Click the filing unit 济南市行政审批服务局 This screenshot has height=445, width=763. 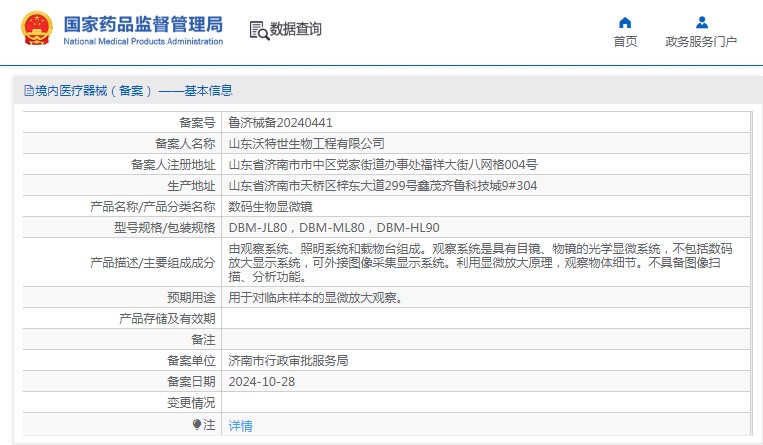pos(288,361)
